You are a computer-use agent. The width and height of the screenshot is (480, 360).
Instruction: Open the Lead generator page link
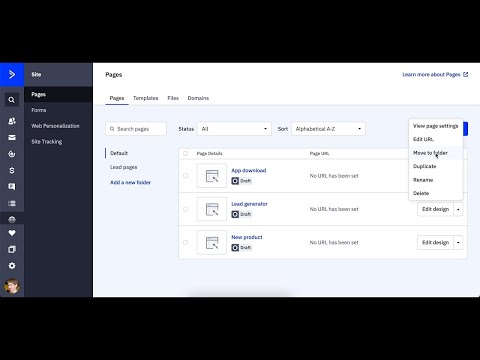[249, 204]
